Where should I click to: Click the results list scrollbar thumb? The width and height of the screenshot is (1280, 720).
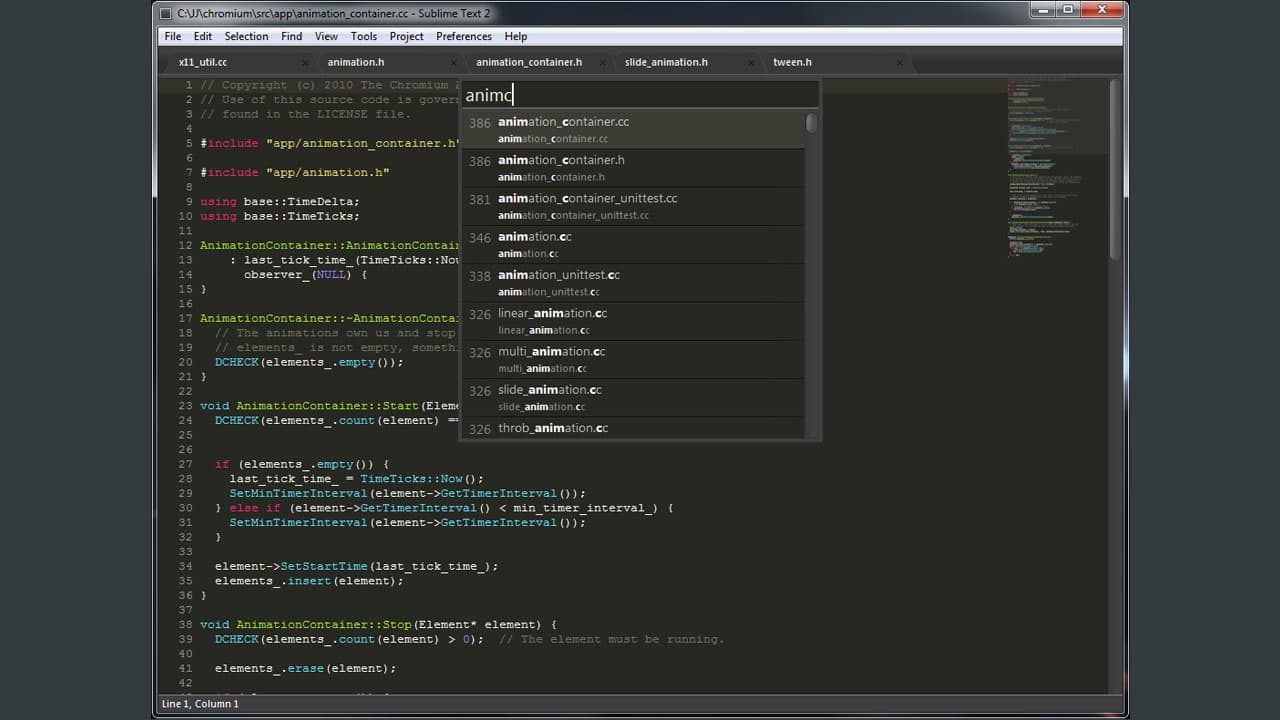pyautogui.click(x=811, y=122)
